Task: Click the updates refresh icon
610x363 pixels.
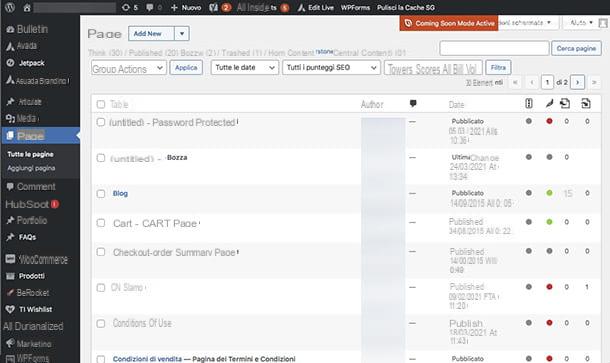Action: point(126,7)
